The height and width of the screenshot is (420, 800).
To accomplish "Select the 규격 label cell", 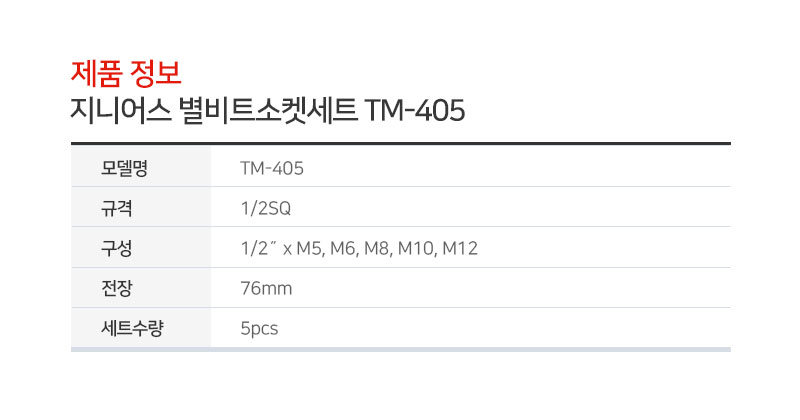I will pos(141,207).
